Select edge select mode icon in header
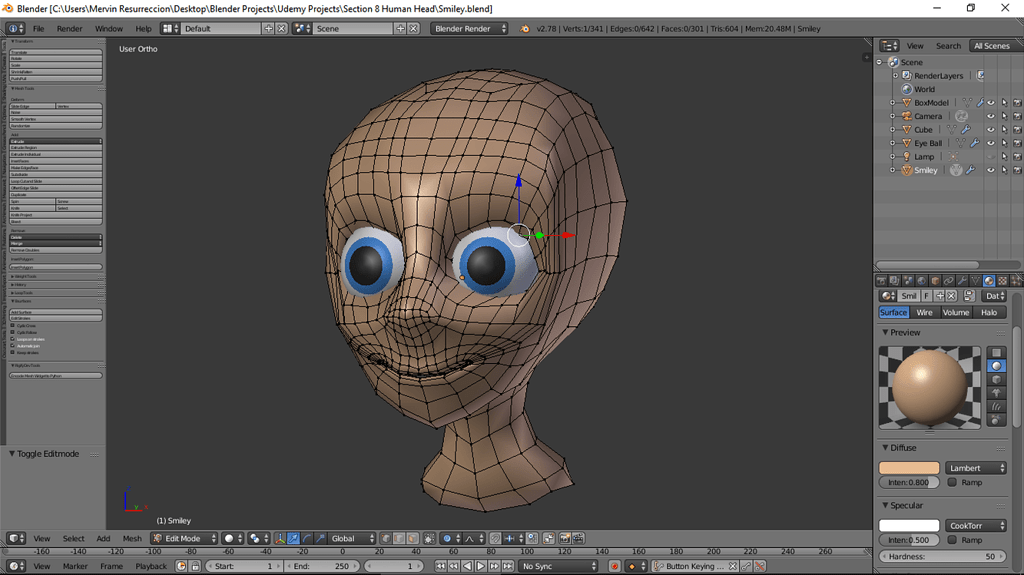 pyautogui.click(x=399, y=538)
